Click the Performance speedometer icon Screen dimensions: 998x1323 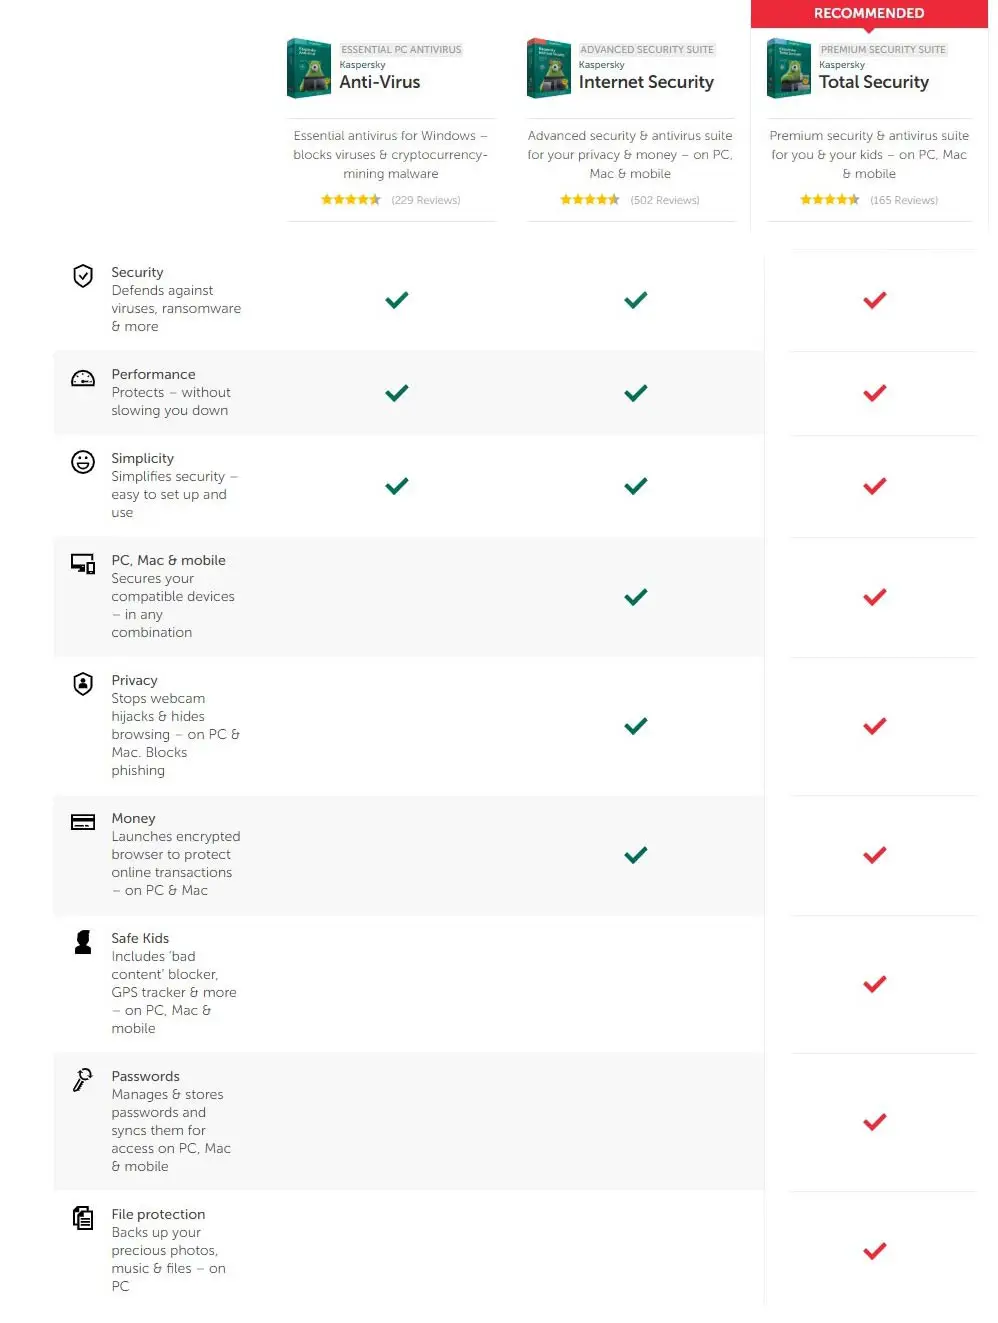pos(83,378)
